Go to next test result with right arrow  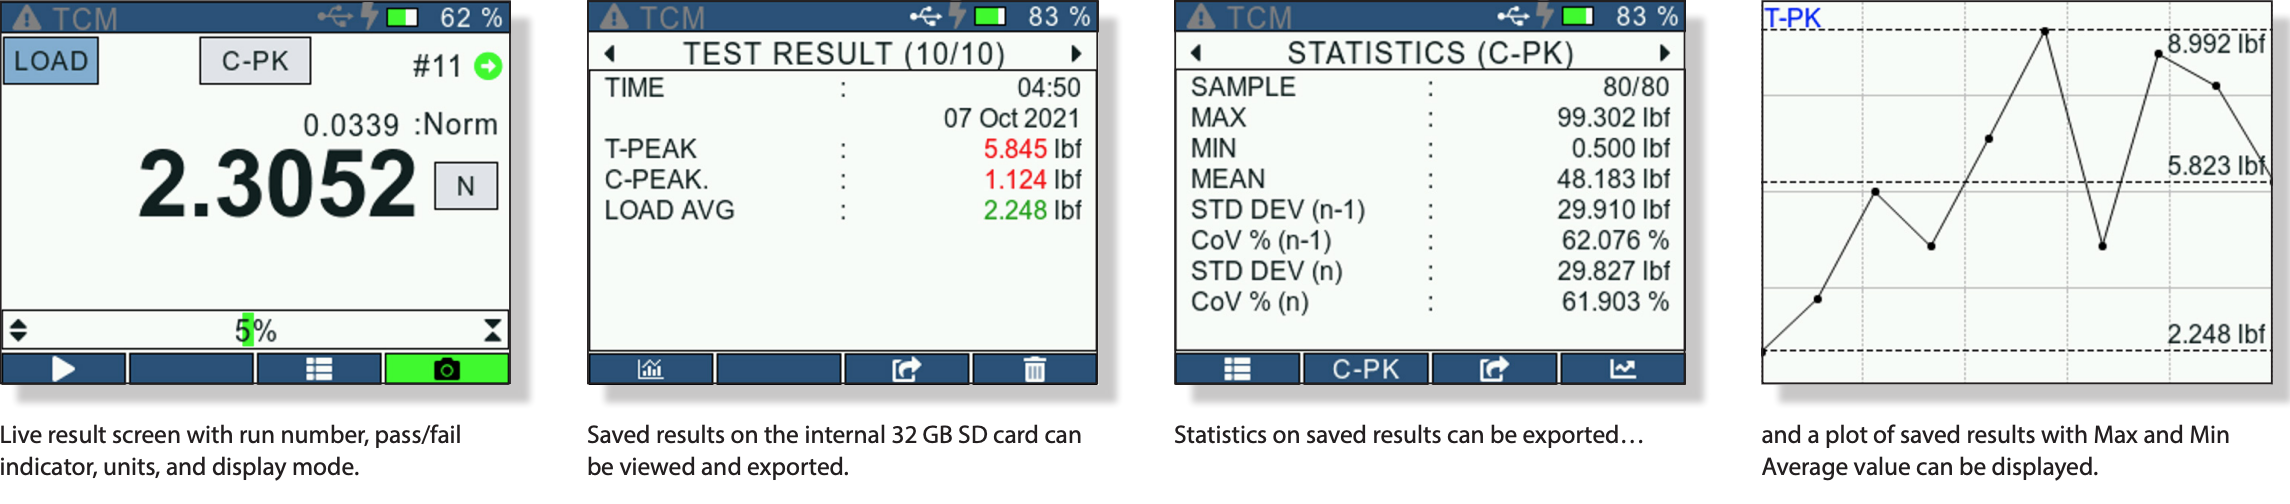1076,53
